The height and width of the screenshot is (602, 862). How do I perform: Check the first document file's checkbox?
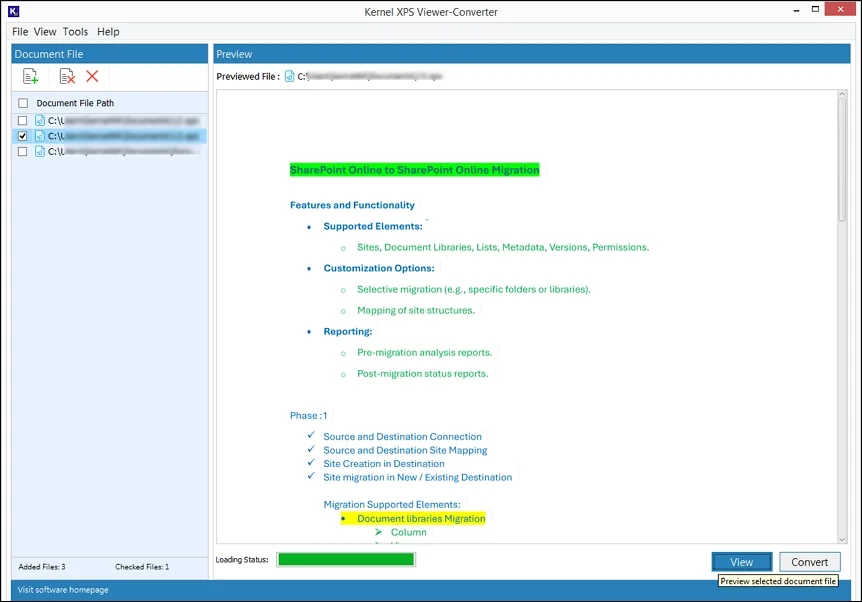pyautogui.click(x=23, y=119)
